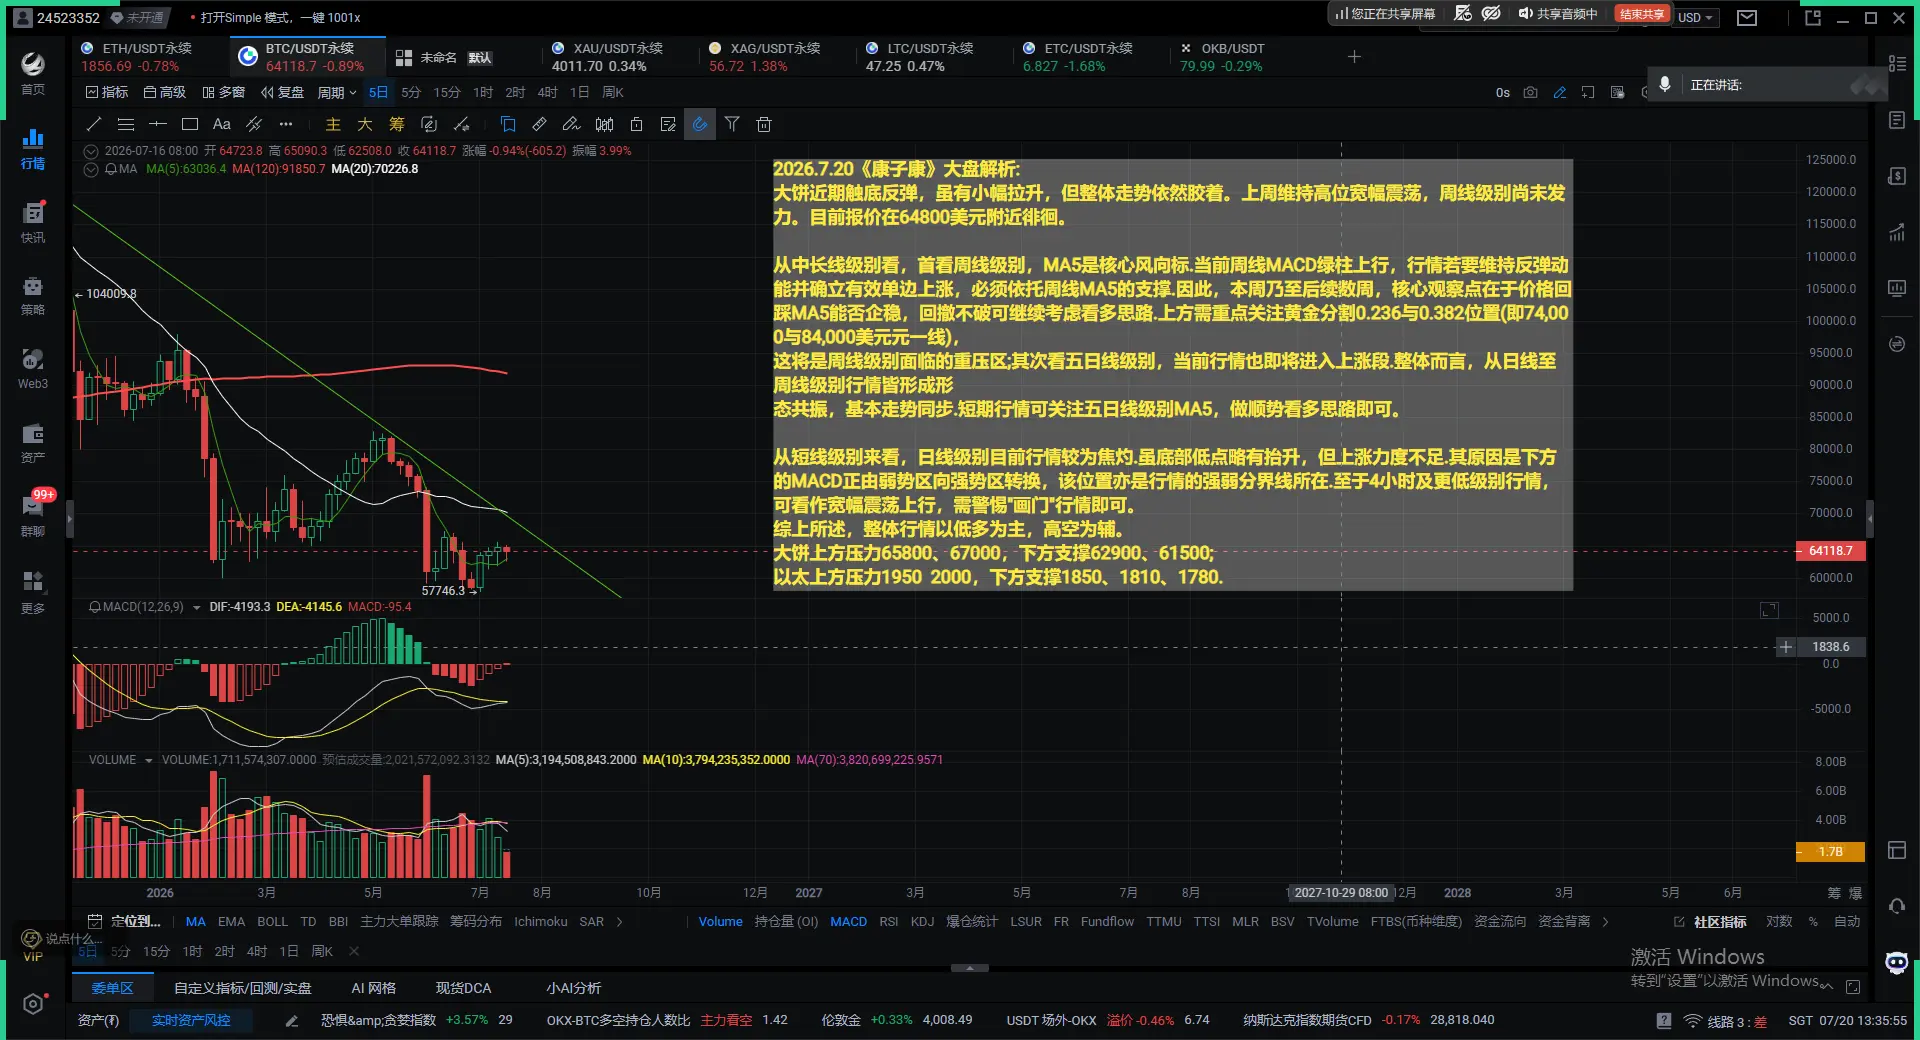Add a new symbol tab with plus
The image size is (1920, 1040).
click(1354, 57)
